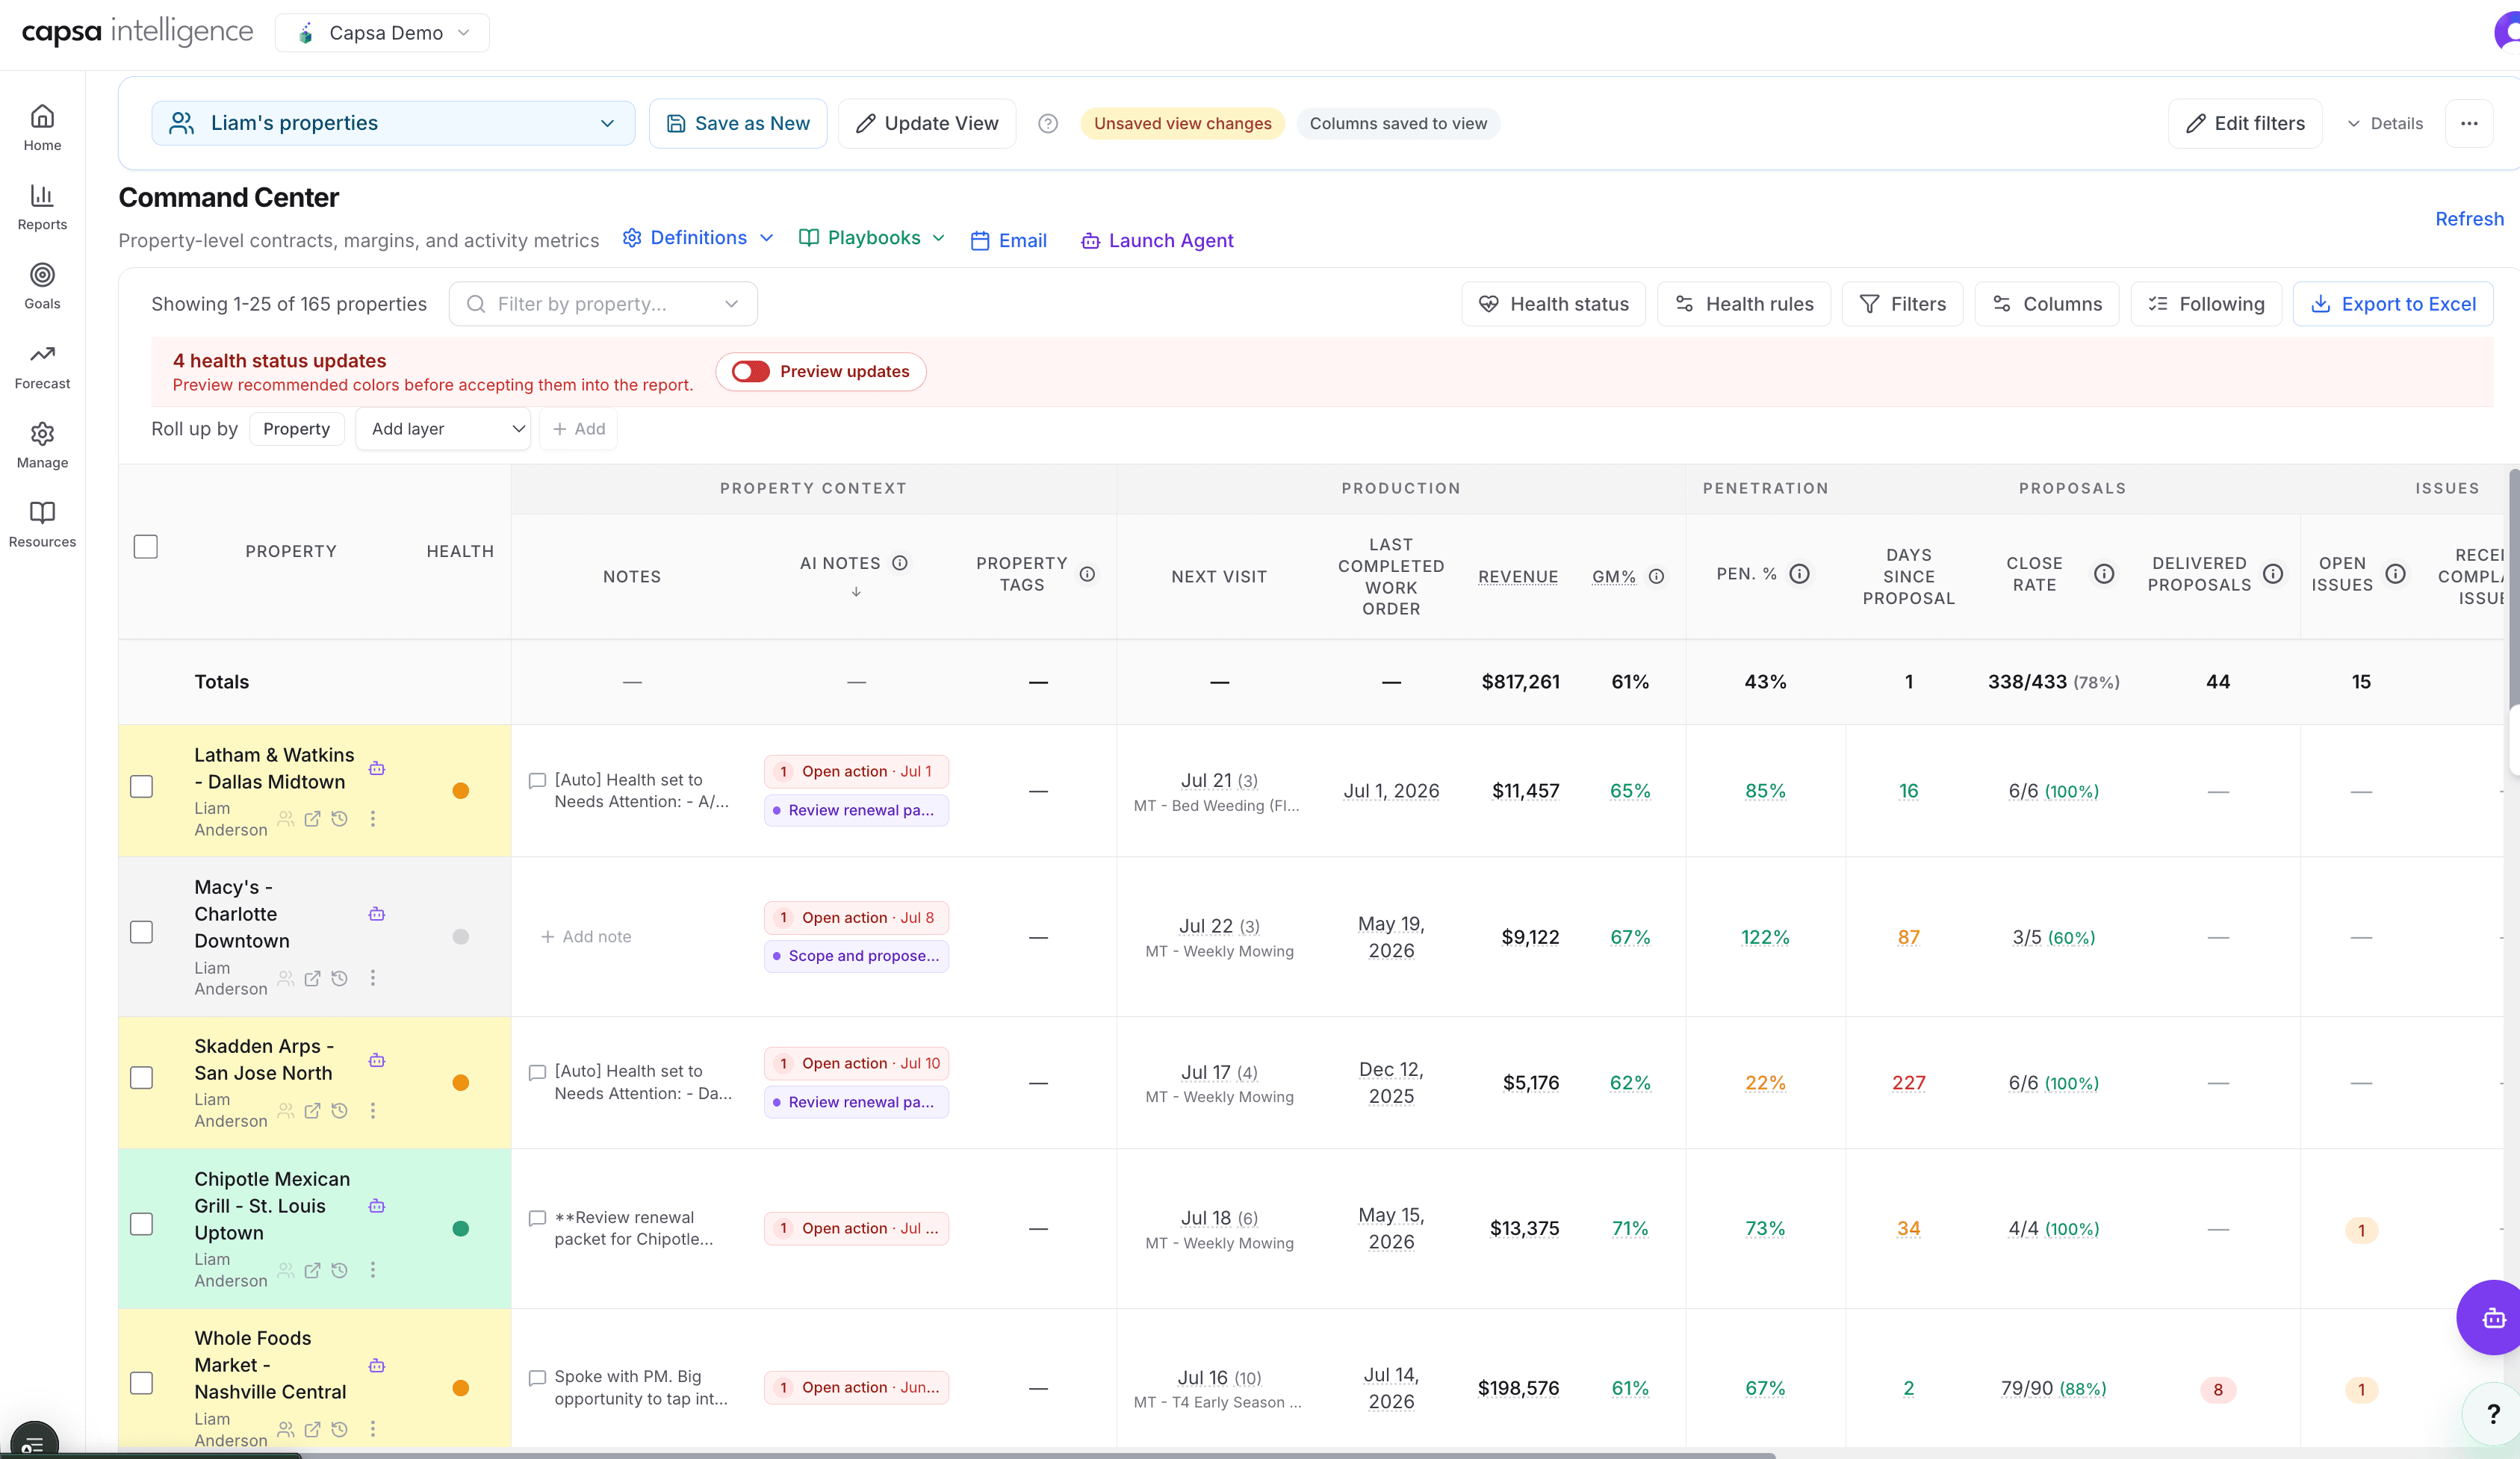Image resolution: width=2520 pixels, height=1459 pixels.
Task: Select the Latham & Watkins - Dallas Midtown checkbox
Action: click(141, 786)
